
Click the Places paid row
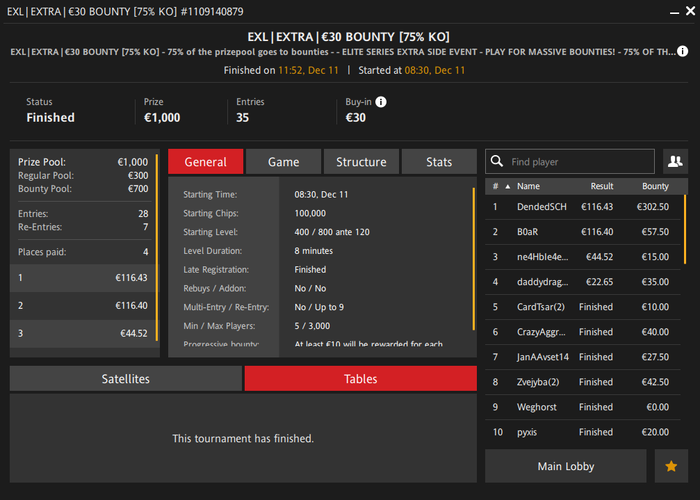pos(83,252)
